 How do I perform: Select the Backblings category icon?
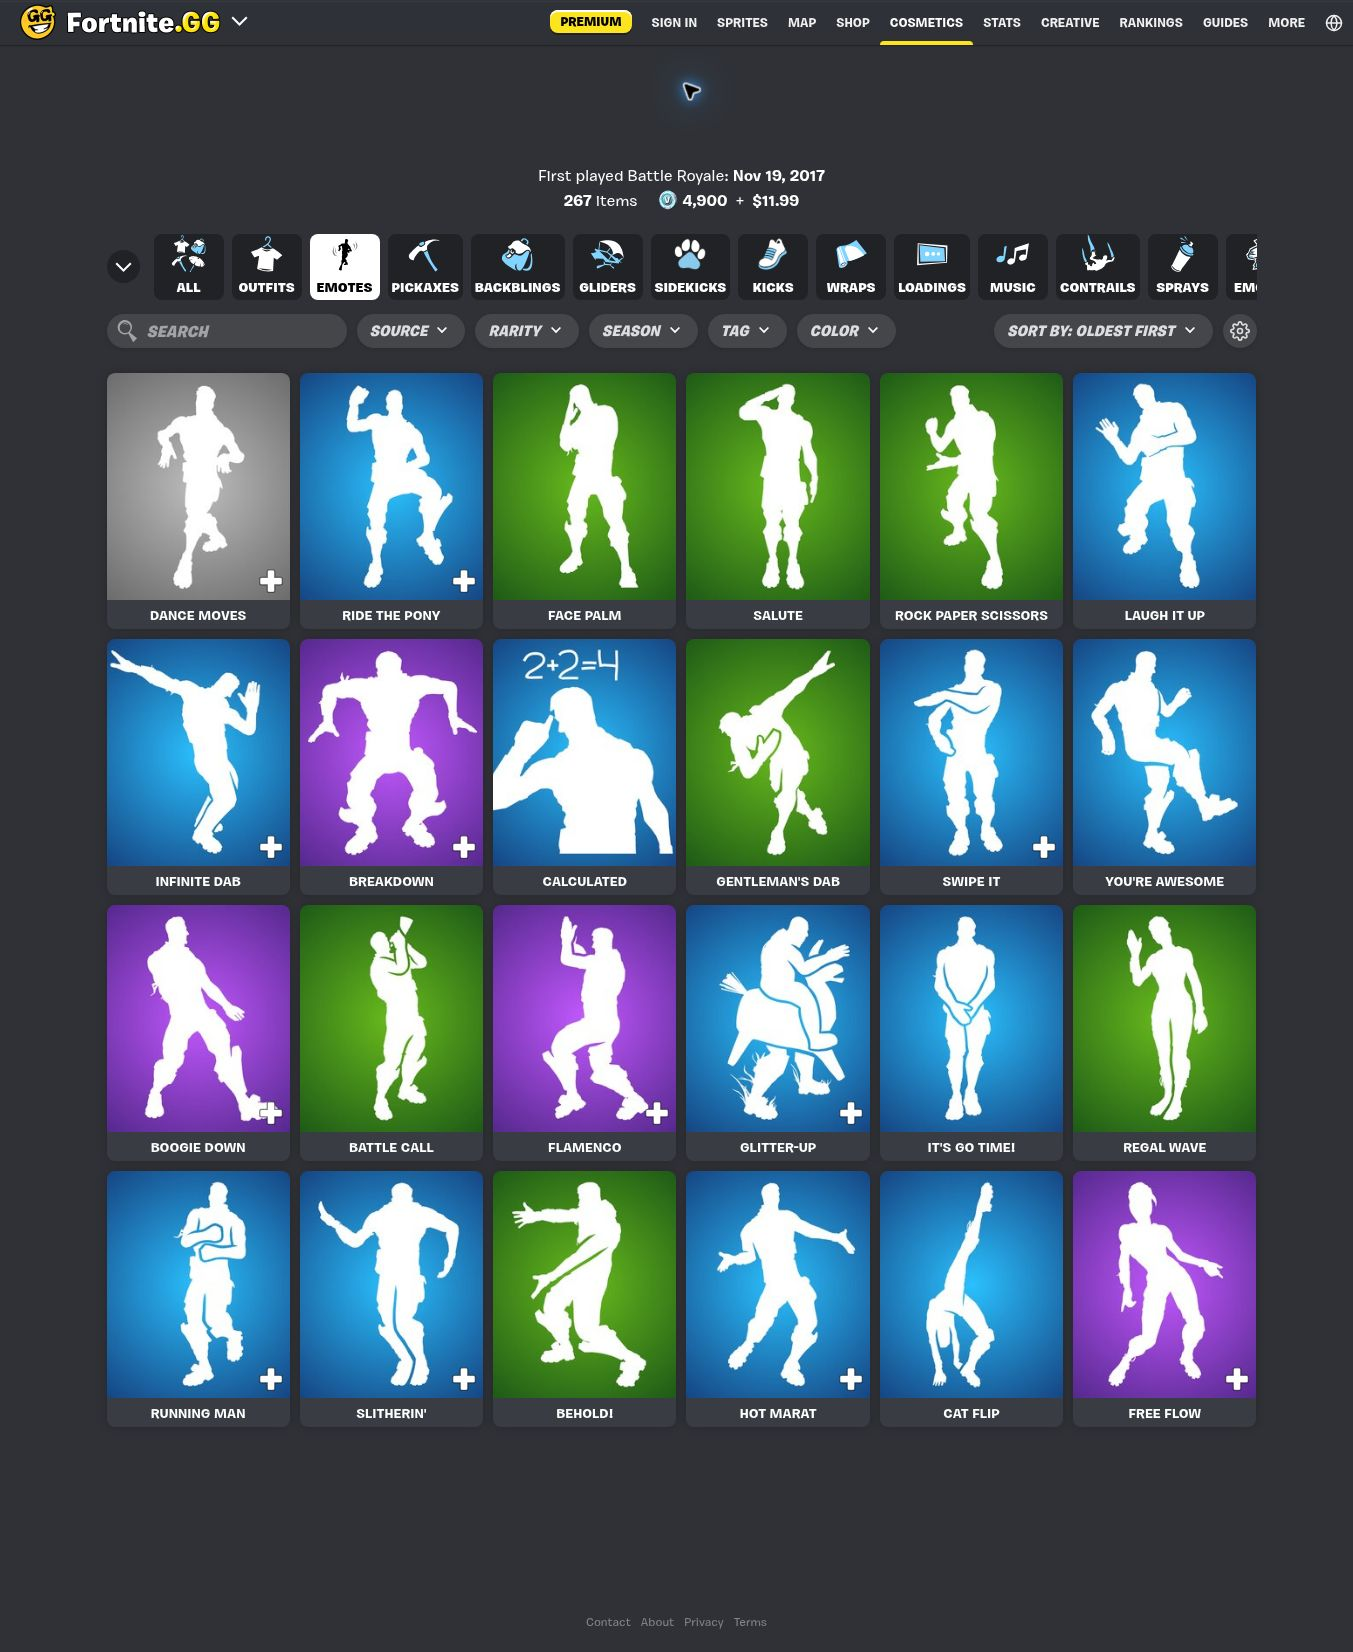click(x=517, y=256)
